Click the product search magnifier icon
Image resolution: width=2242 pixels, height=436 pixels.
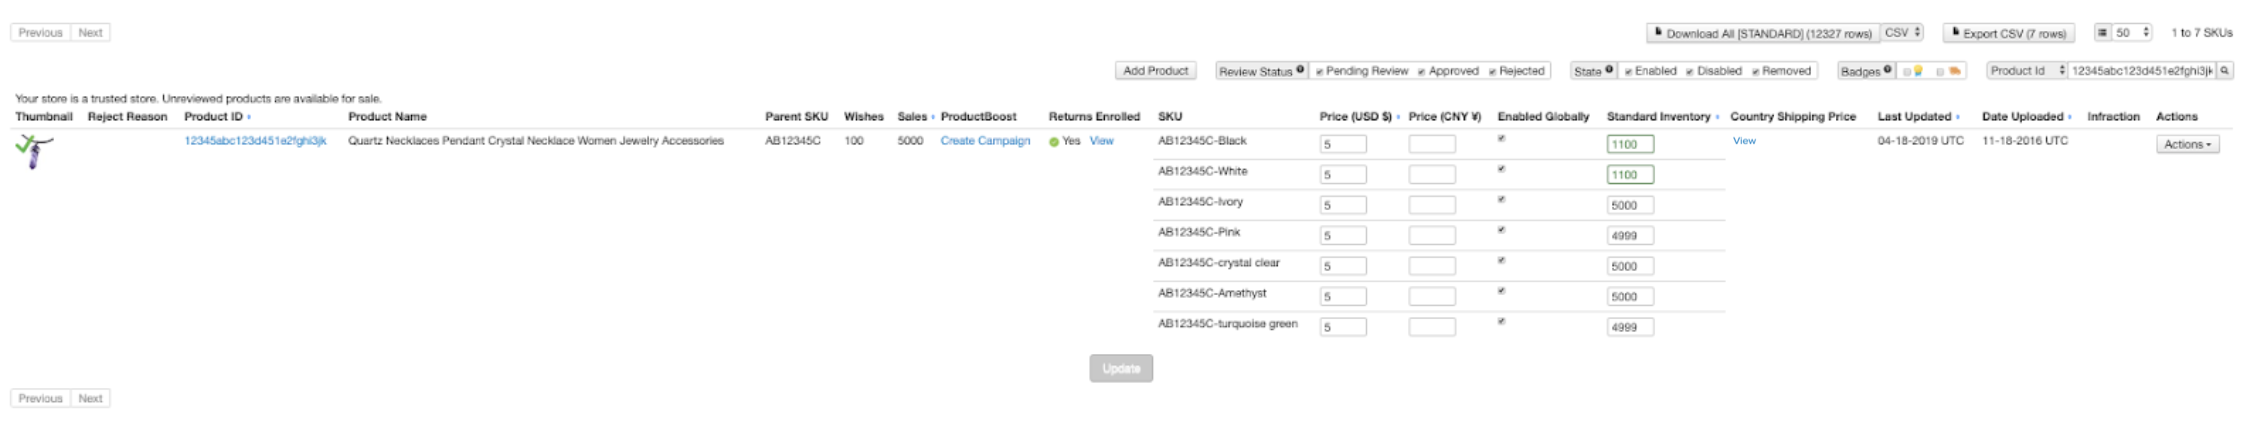click(x=2224, y=71)
